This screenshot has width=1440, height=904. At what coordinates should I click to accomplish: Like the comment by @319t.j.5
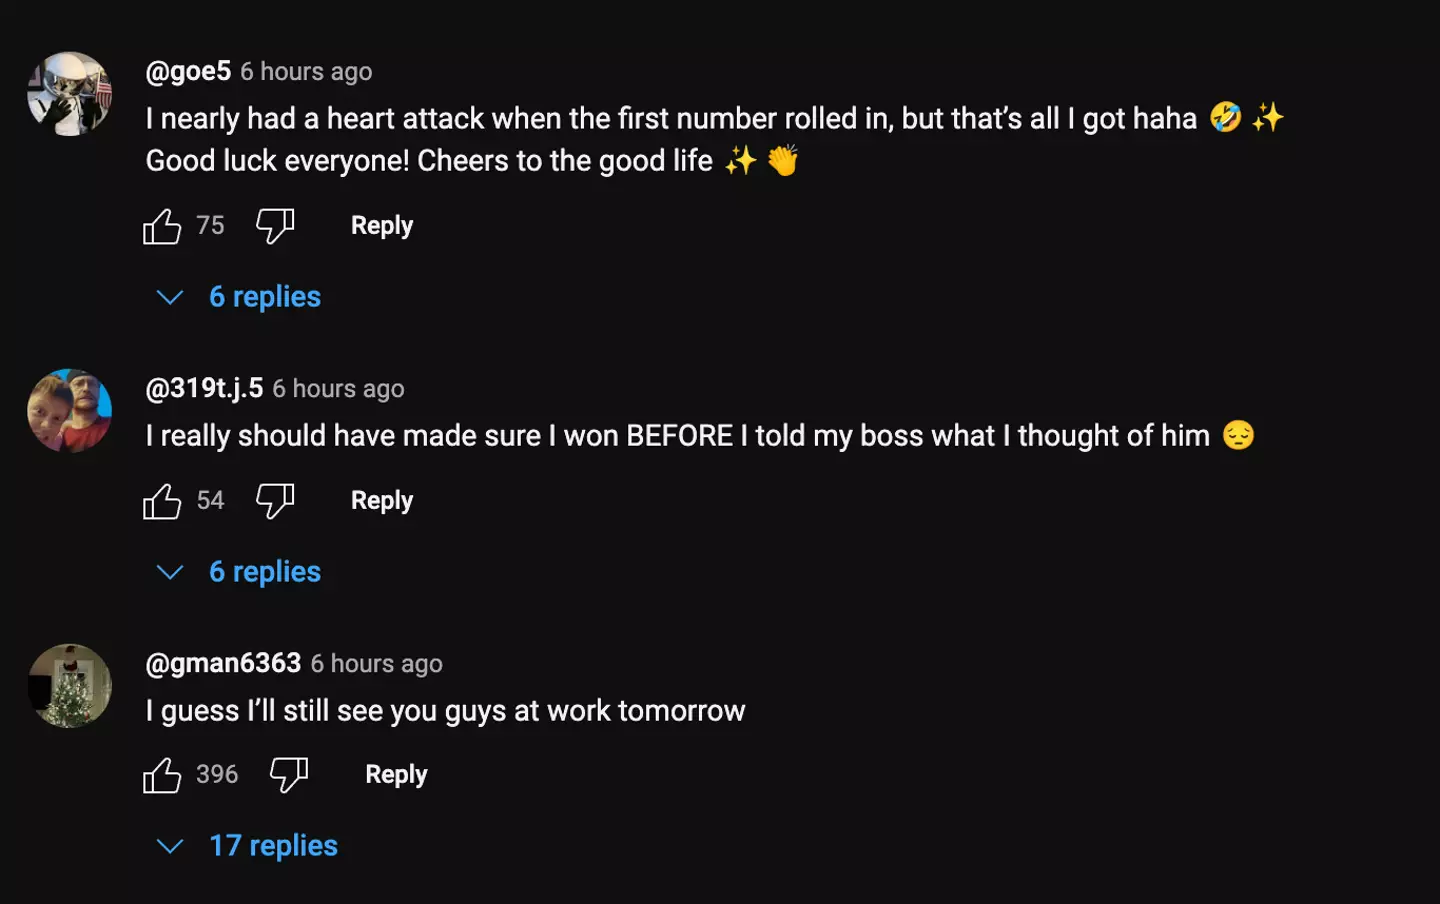(162, 501)
